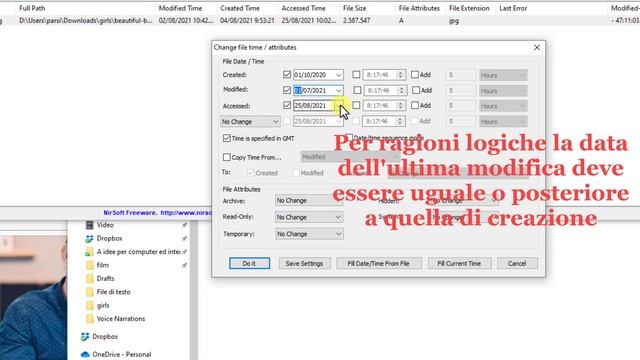This screenshot has height=360, width=640.
Task: Sort by Full Path column header
Action: pyautogui.click(x=85, y=8)
